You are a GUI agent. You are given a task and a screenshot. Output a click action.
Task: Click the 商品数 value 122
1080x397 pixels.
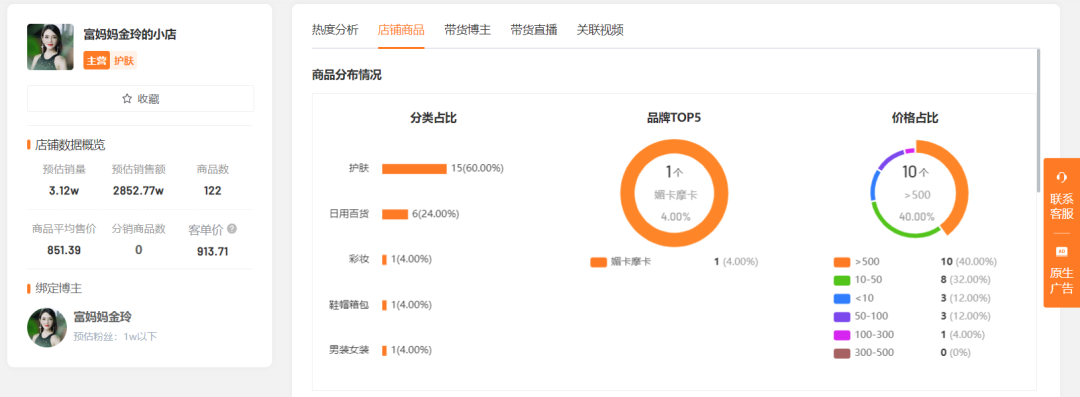[213, 191]
